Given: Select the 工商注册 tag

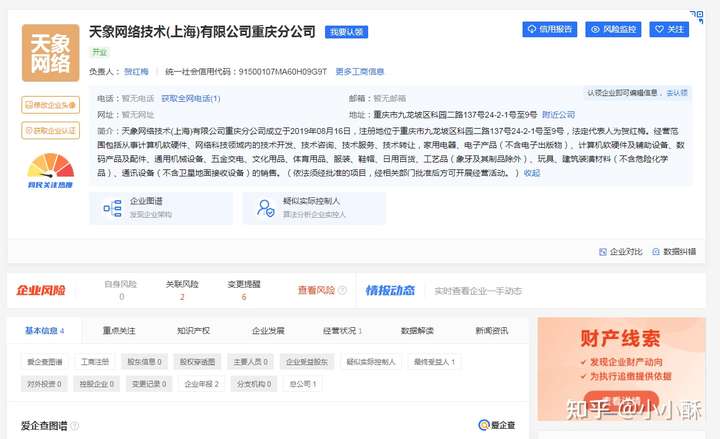Looking at the screenshot, I should [95, 362].
